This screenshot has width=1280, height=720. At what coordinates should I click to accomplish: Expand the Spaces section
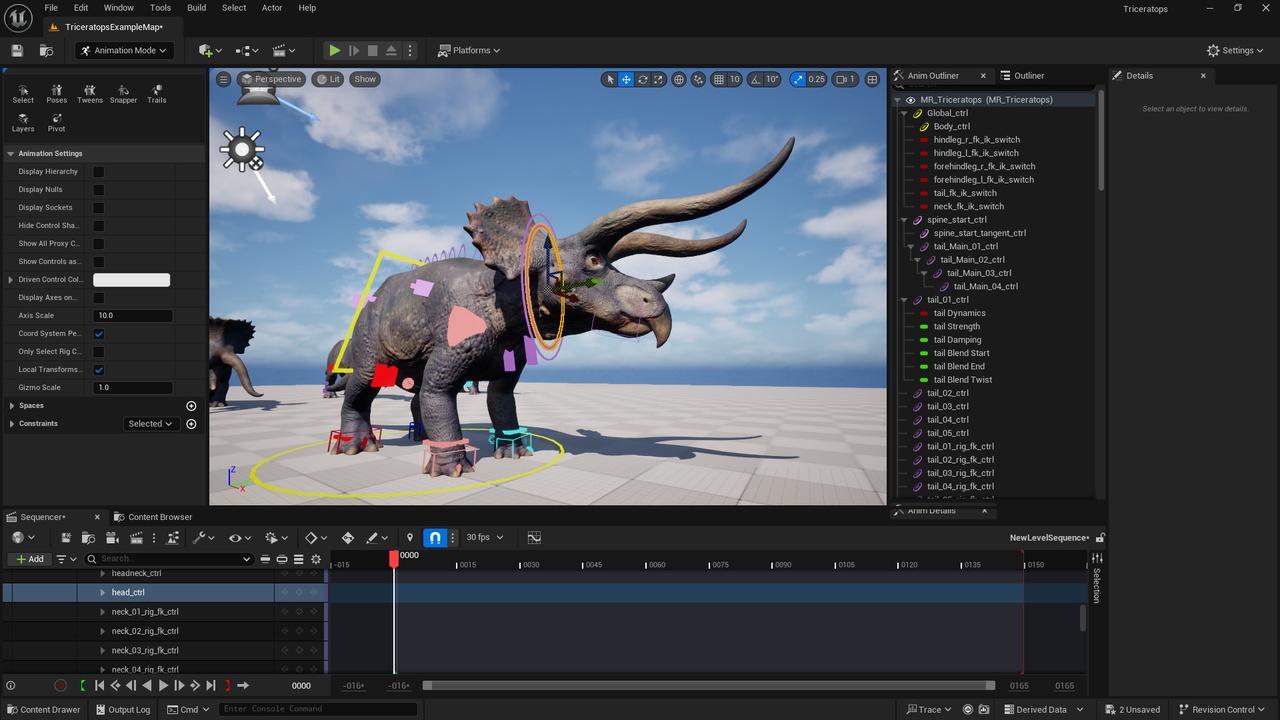pyautogui.click(x=11, y=405)
